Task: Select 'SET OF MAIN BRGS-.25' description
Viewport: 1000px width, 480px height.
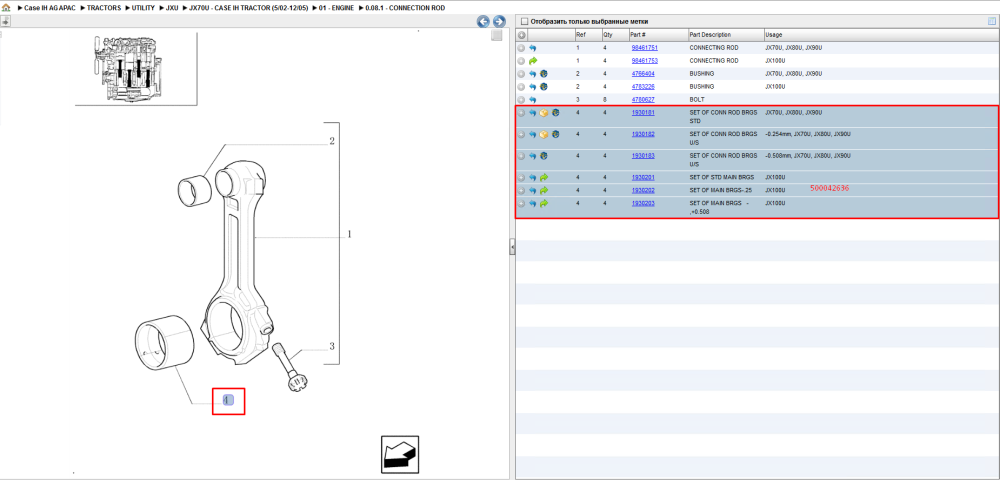Action: click(x=721, y=191)
